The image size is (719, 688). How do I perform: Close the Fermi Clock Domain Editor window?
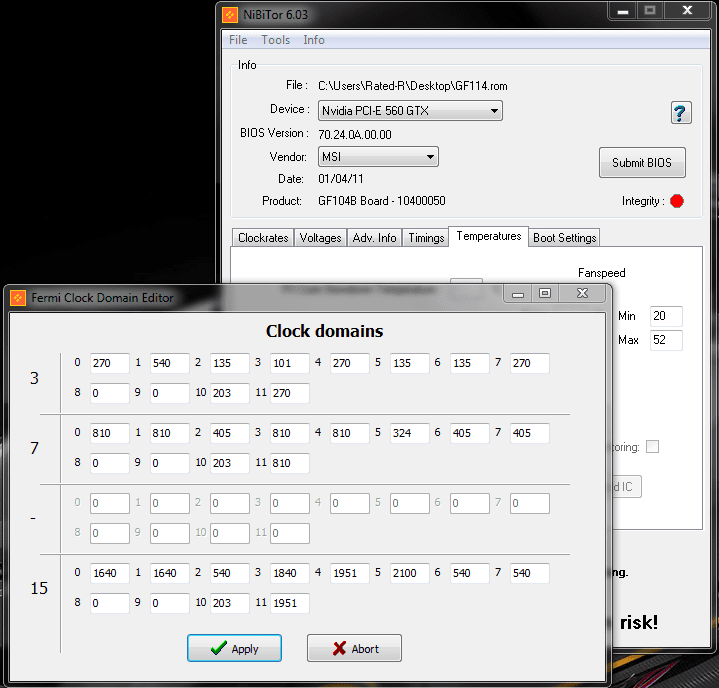point(582,294)
